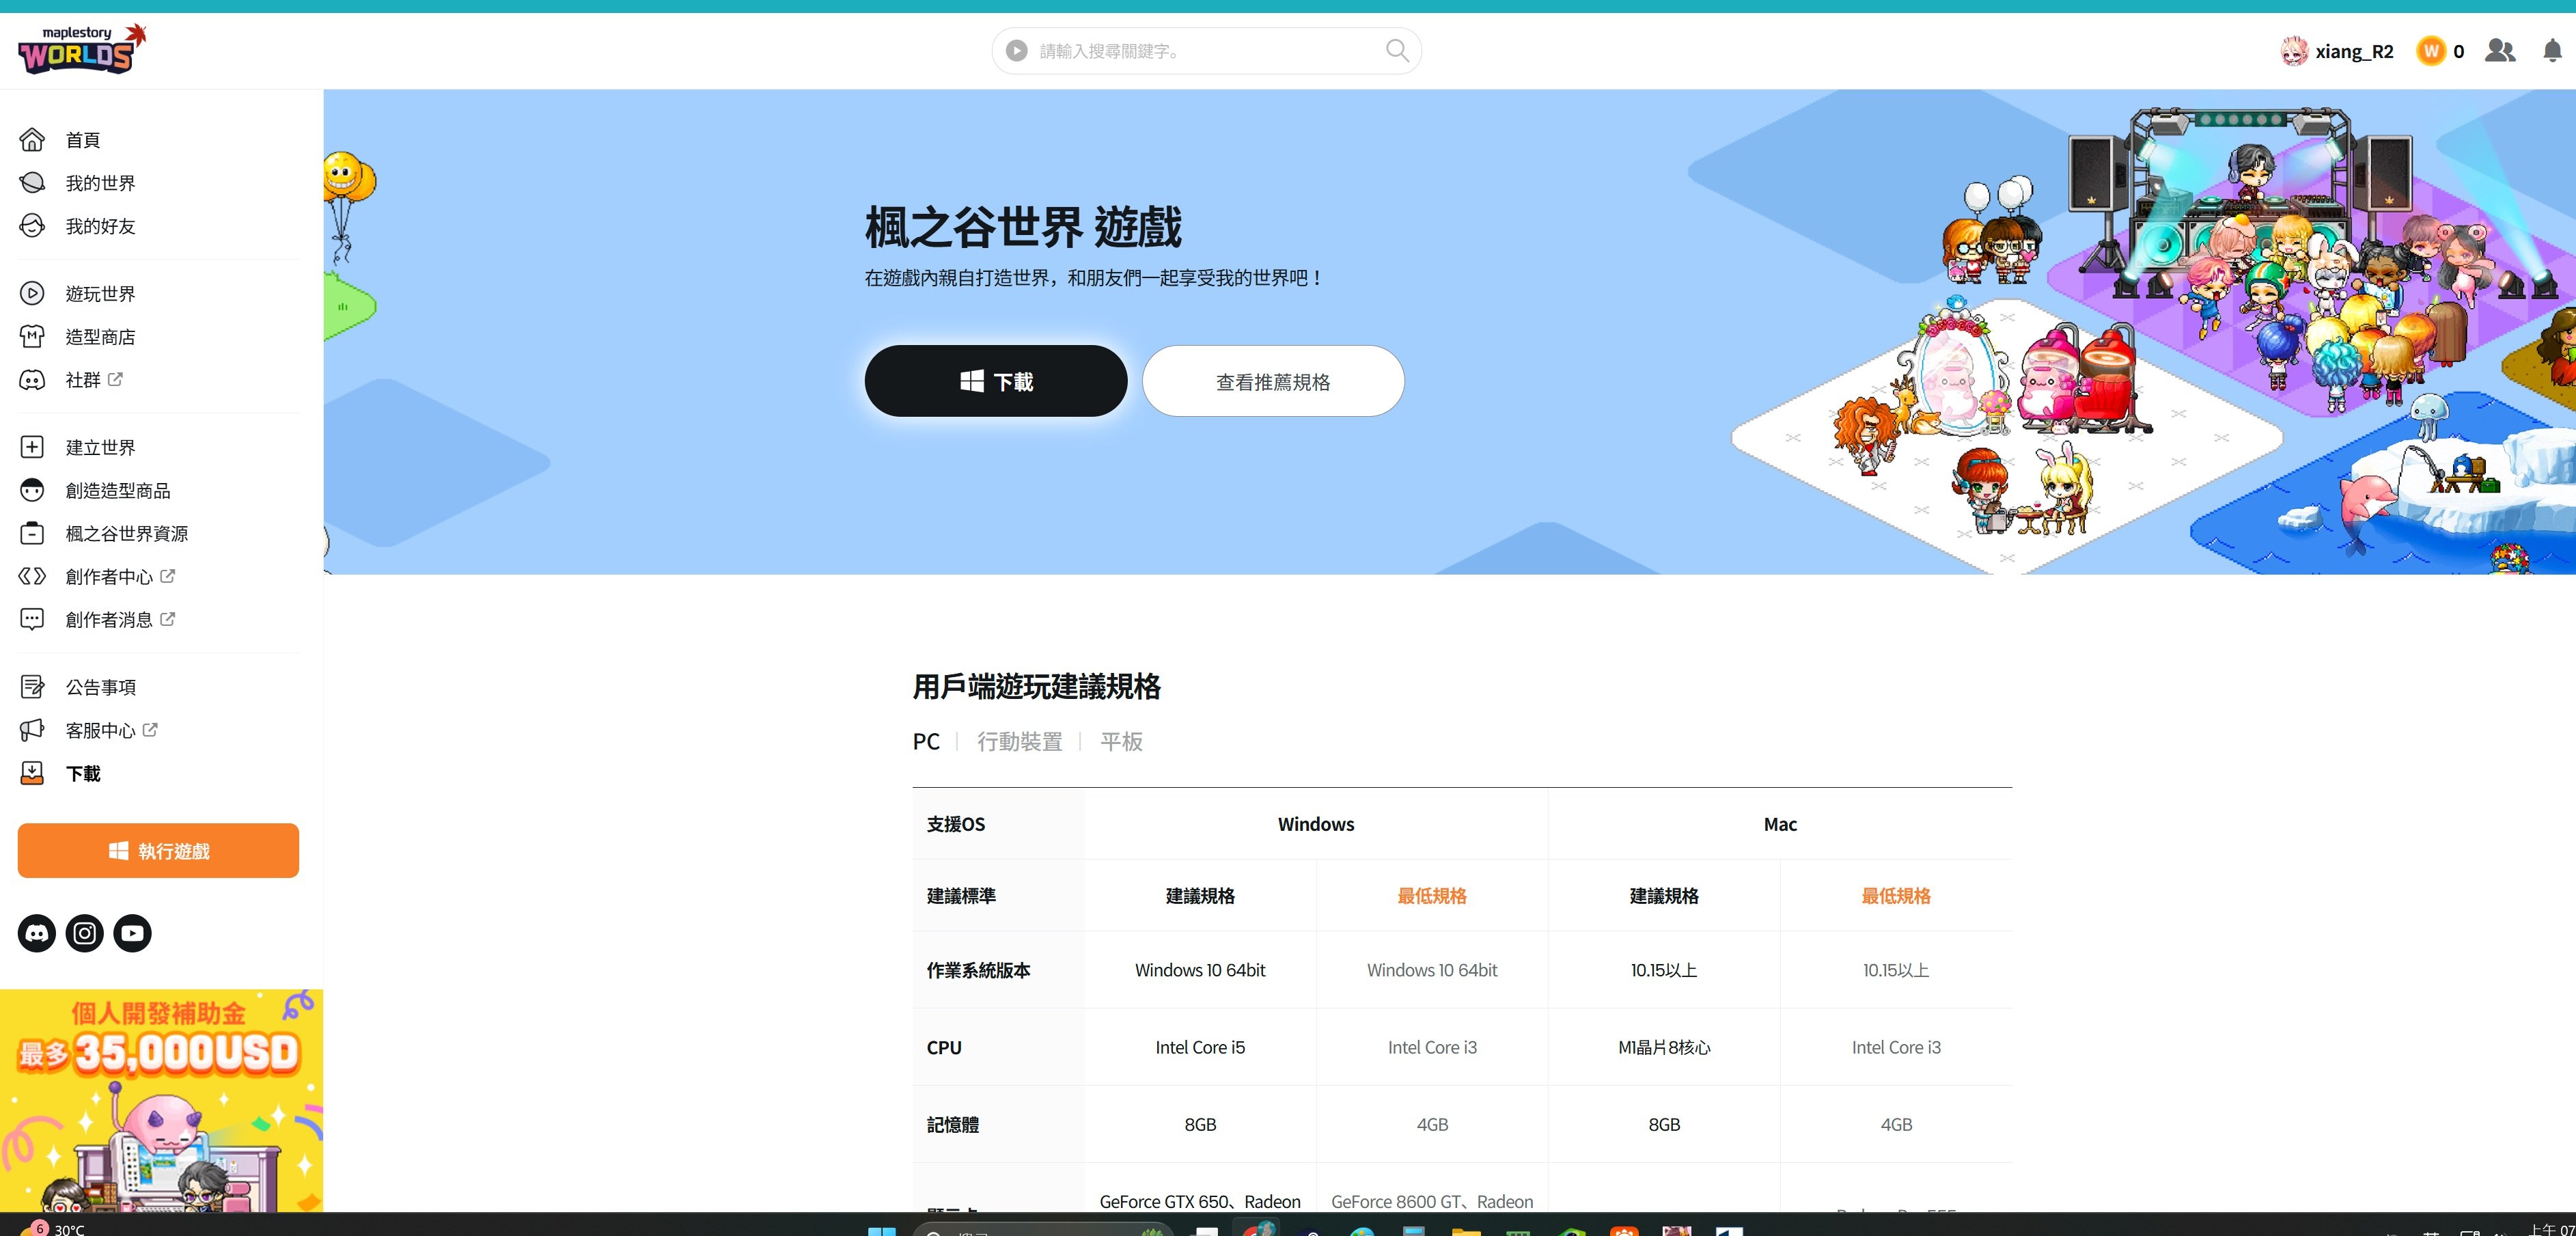
Task: Click the 查看推薦規格 button
Action: 1273,381
